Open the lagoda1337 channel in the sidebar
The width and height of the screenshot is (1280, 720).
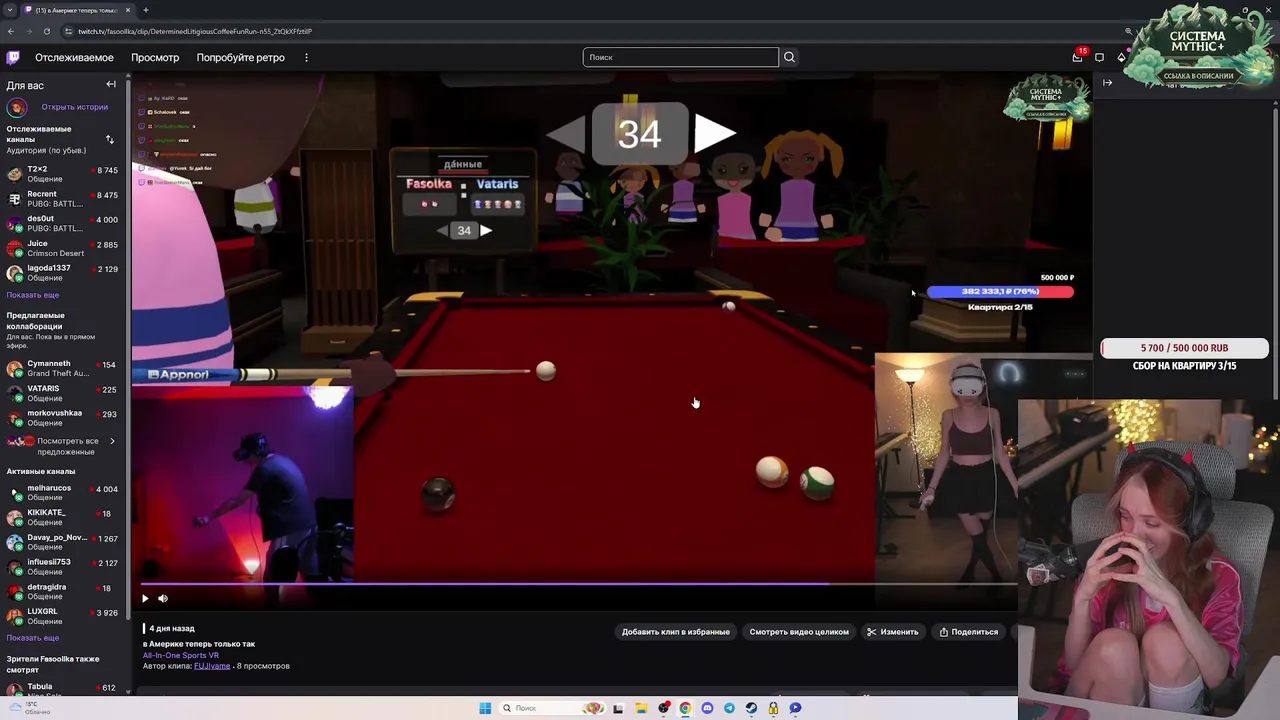pos(64,272)
